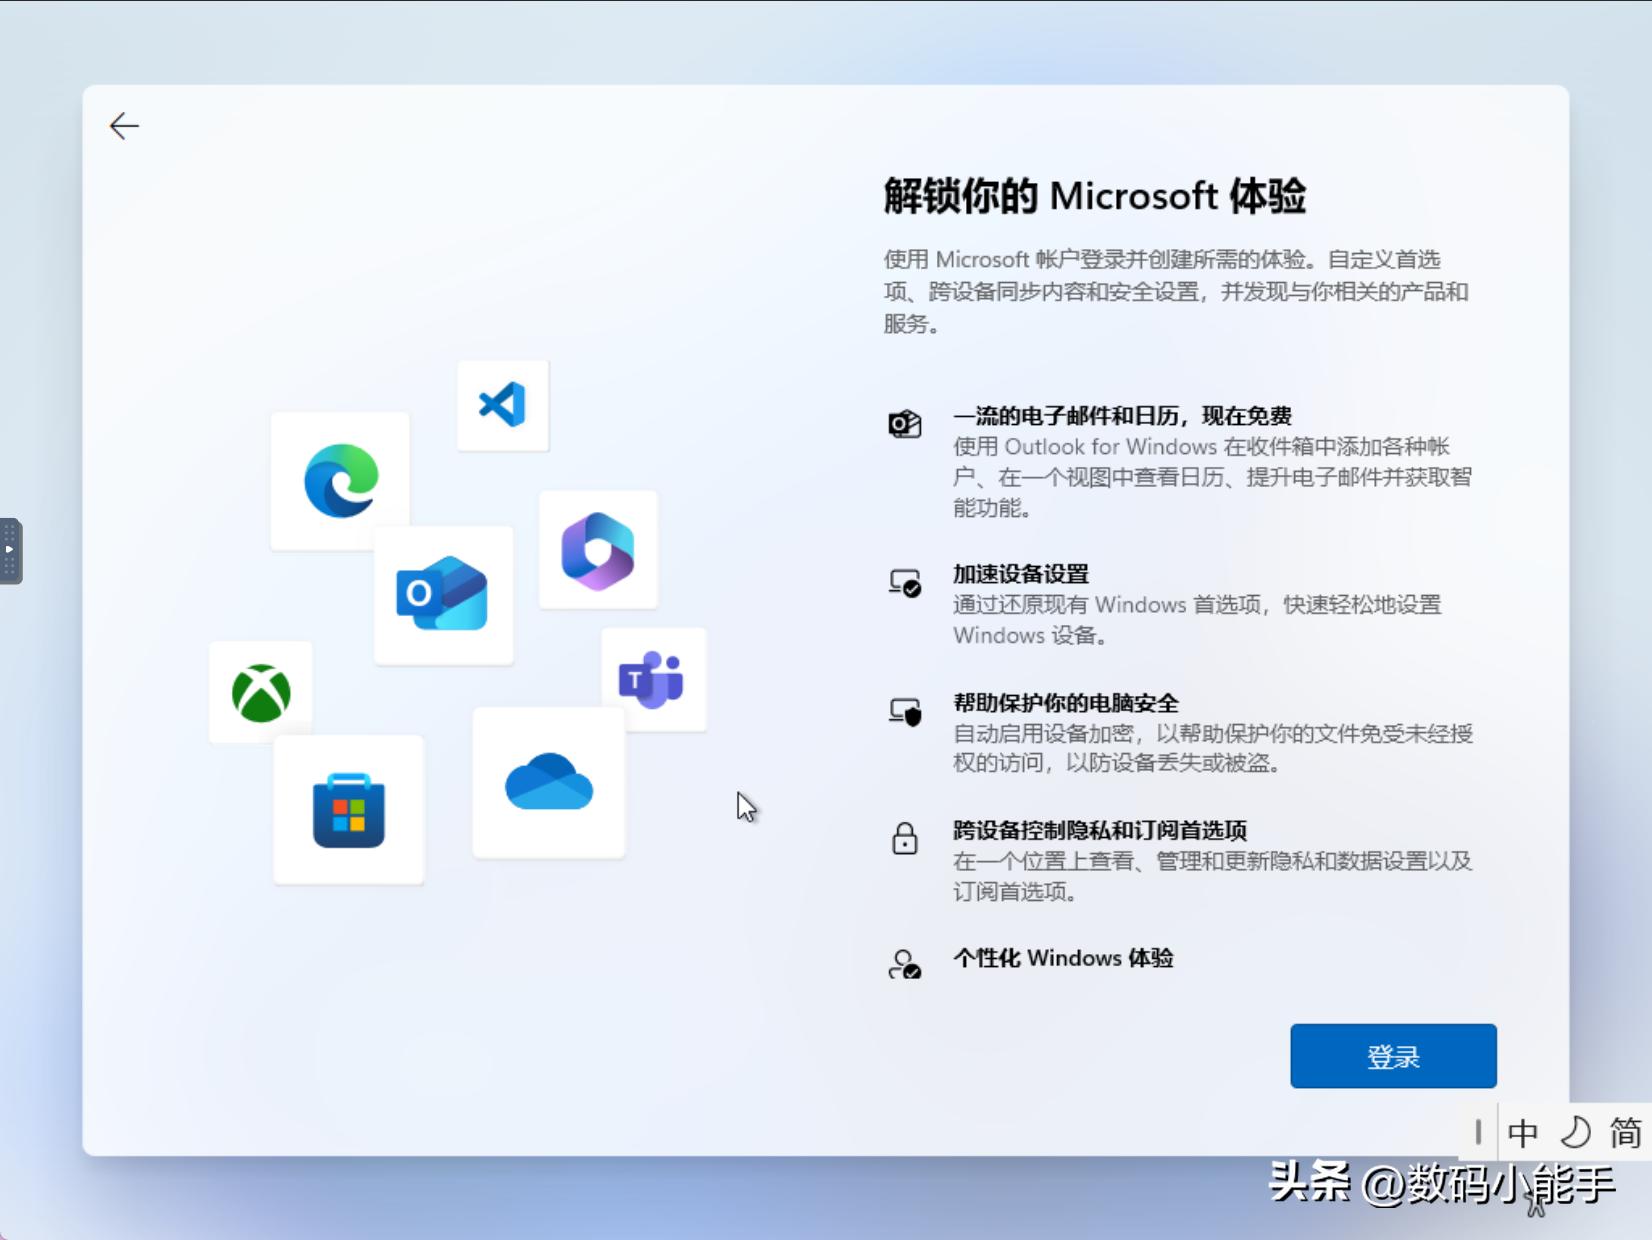
Task: Click the 加速设备设置 device icon
Action: 905,583
